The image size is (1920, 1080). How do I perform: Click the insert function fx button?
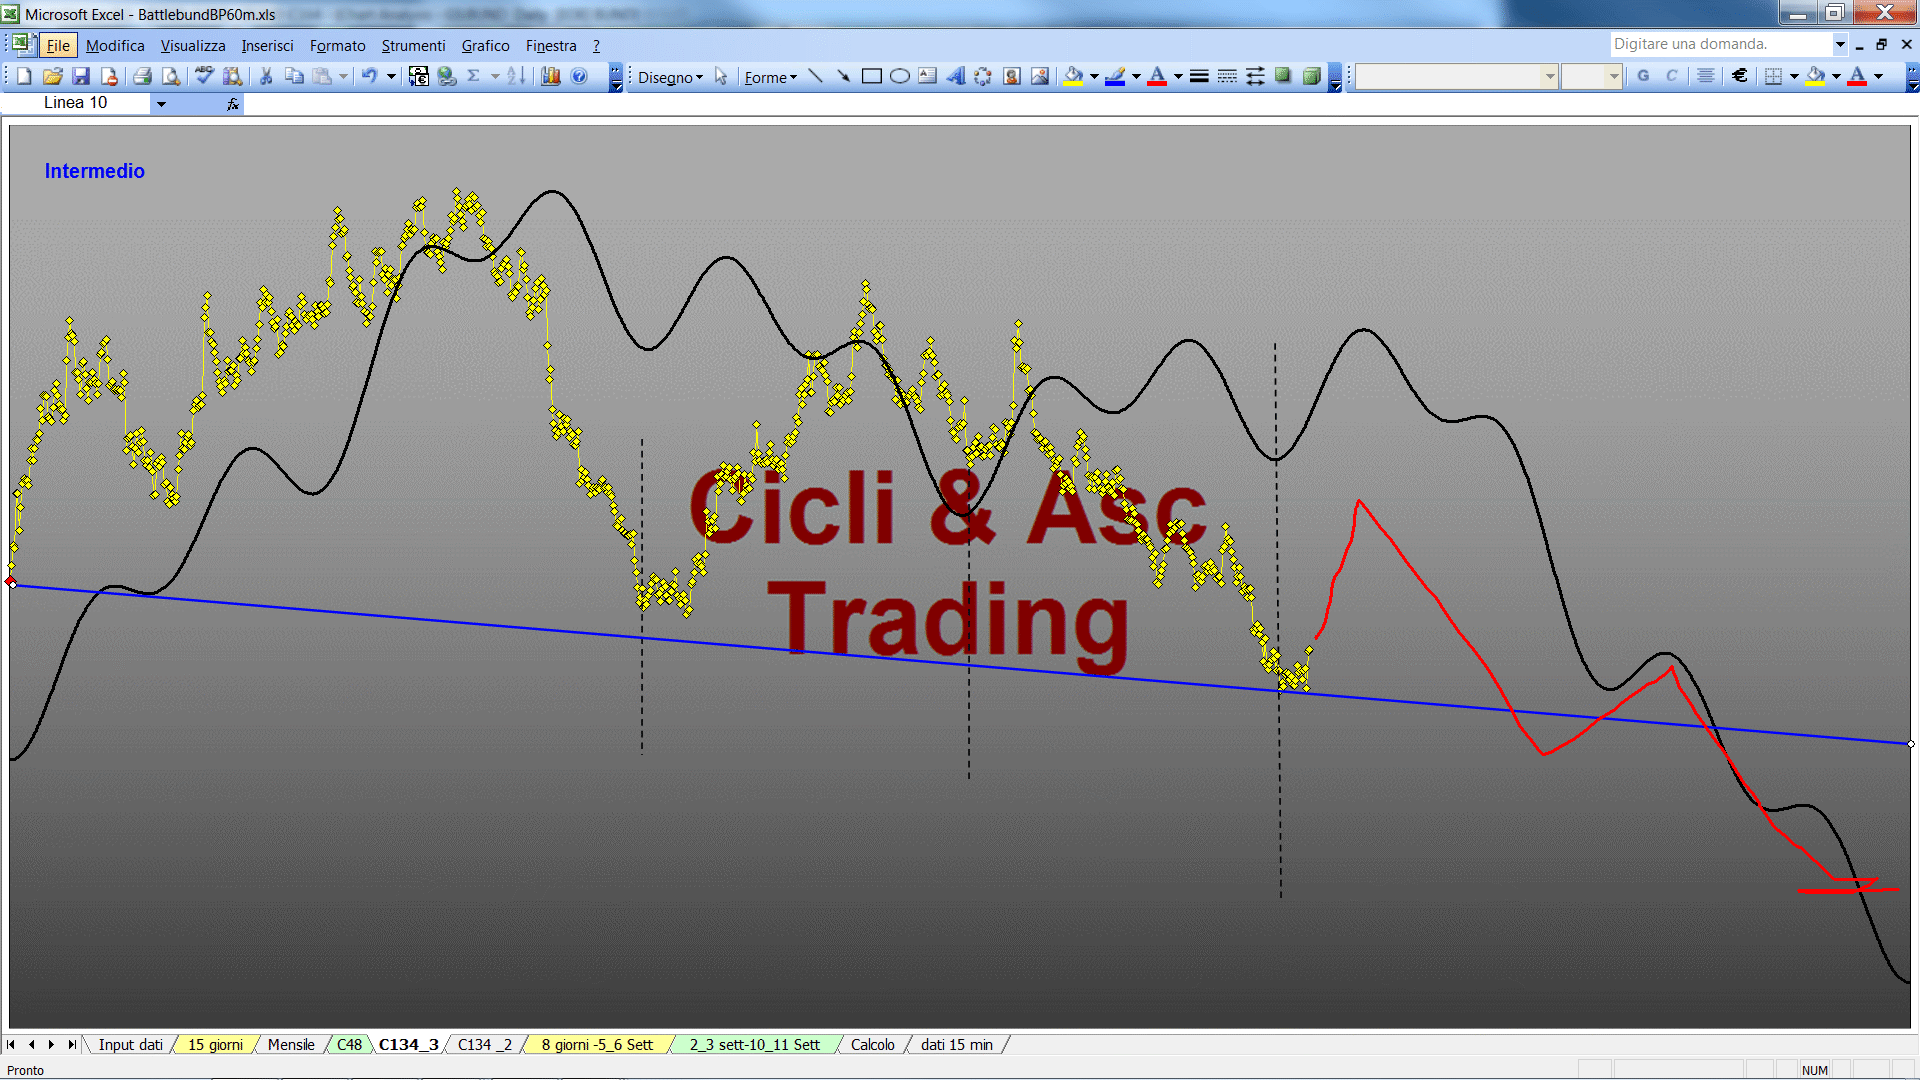(x=232, y=103)
